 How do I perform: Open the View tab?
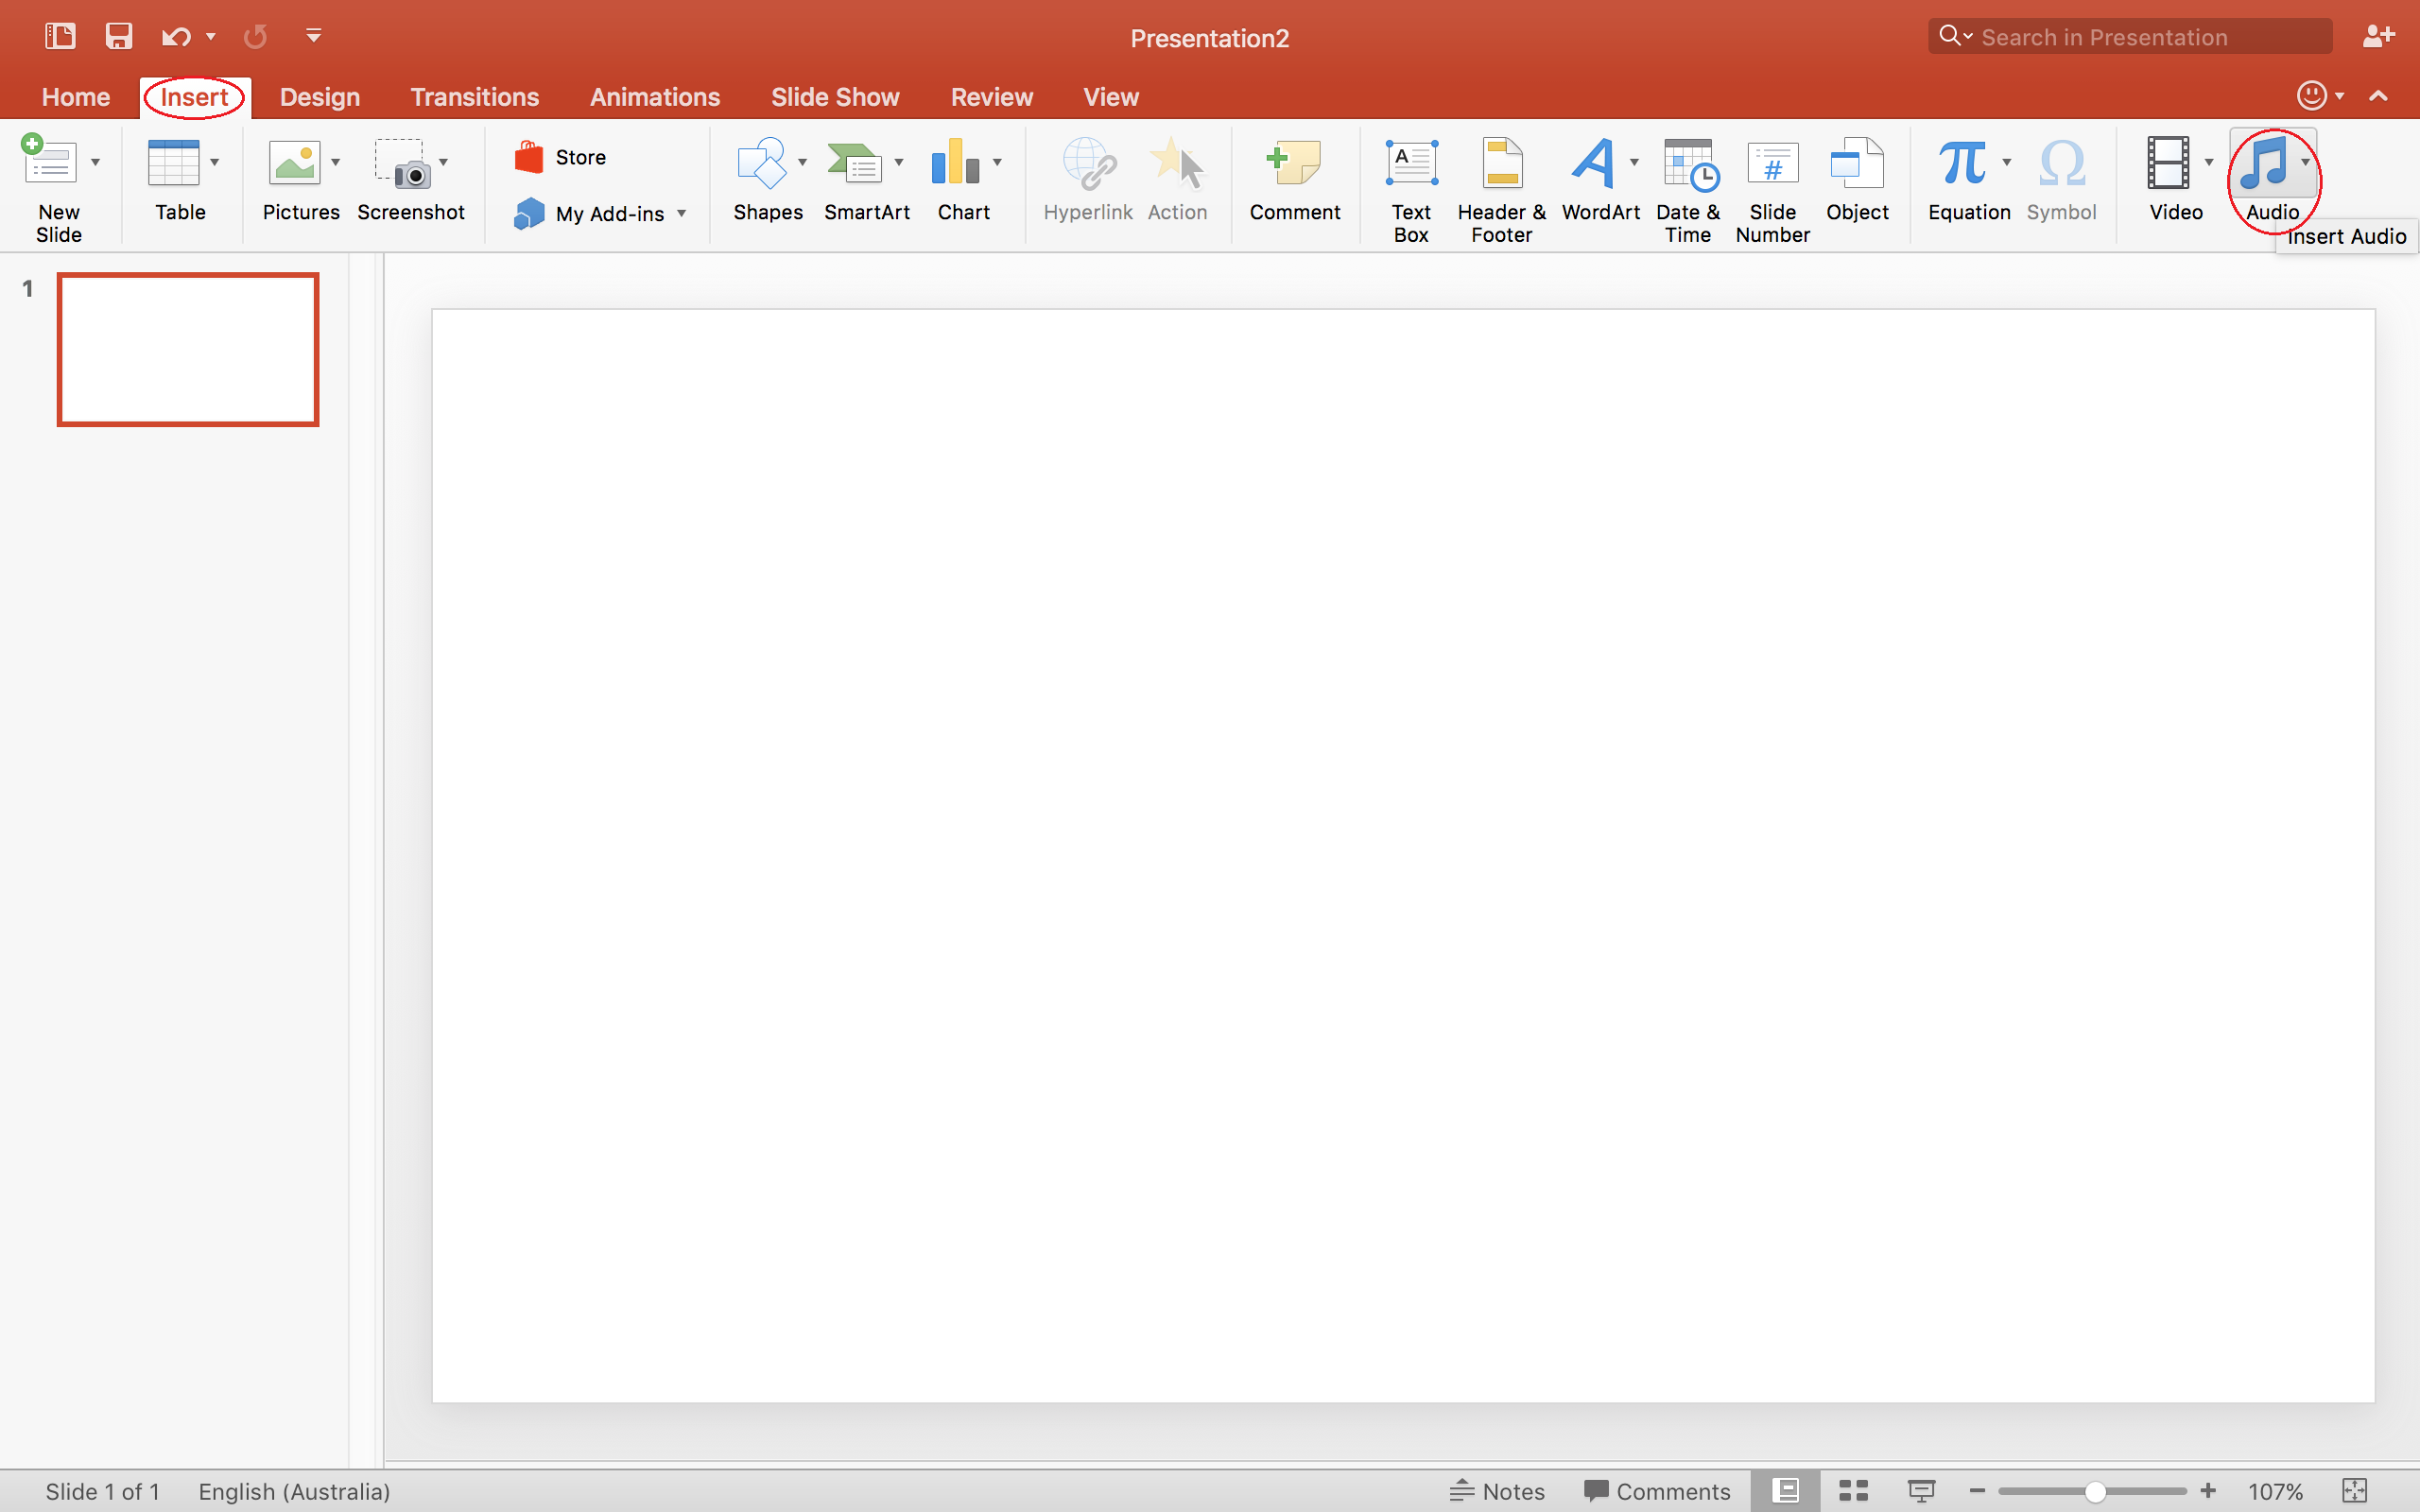point(1111,97)
